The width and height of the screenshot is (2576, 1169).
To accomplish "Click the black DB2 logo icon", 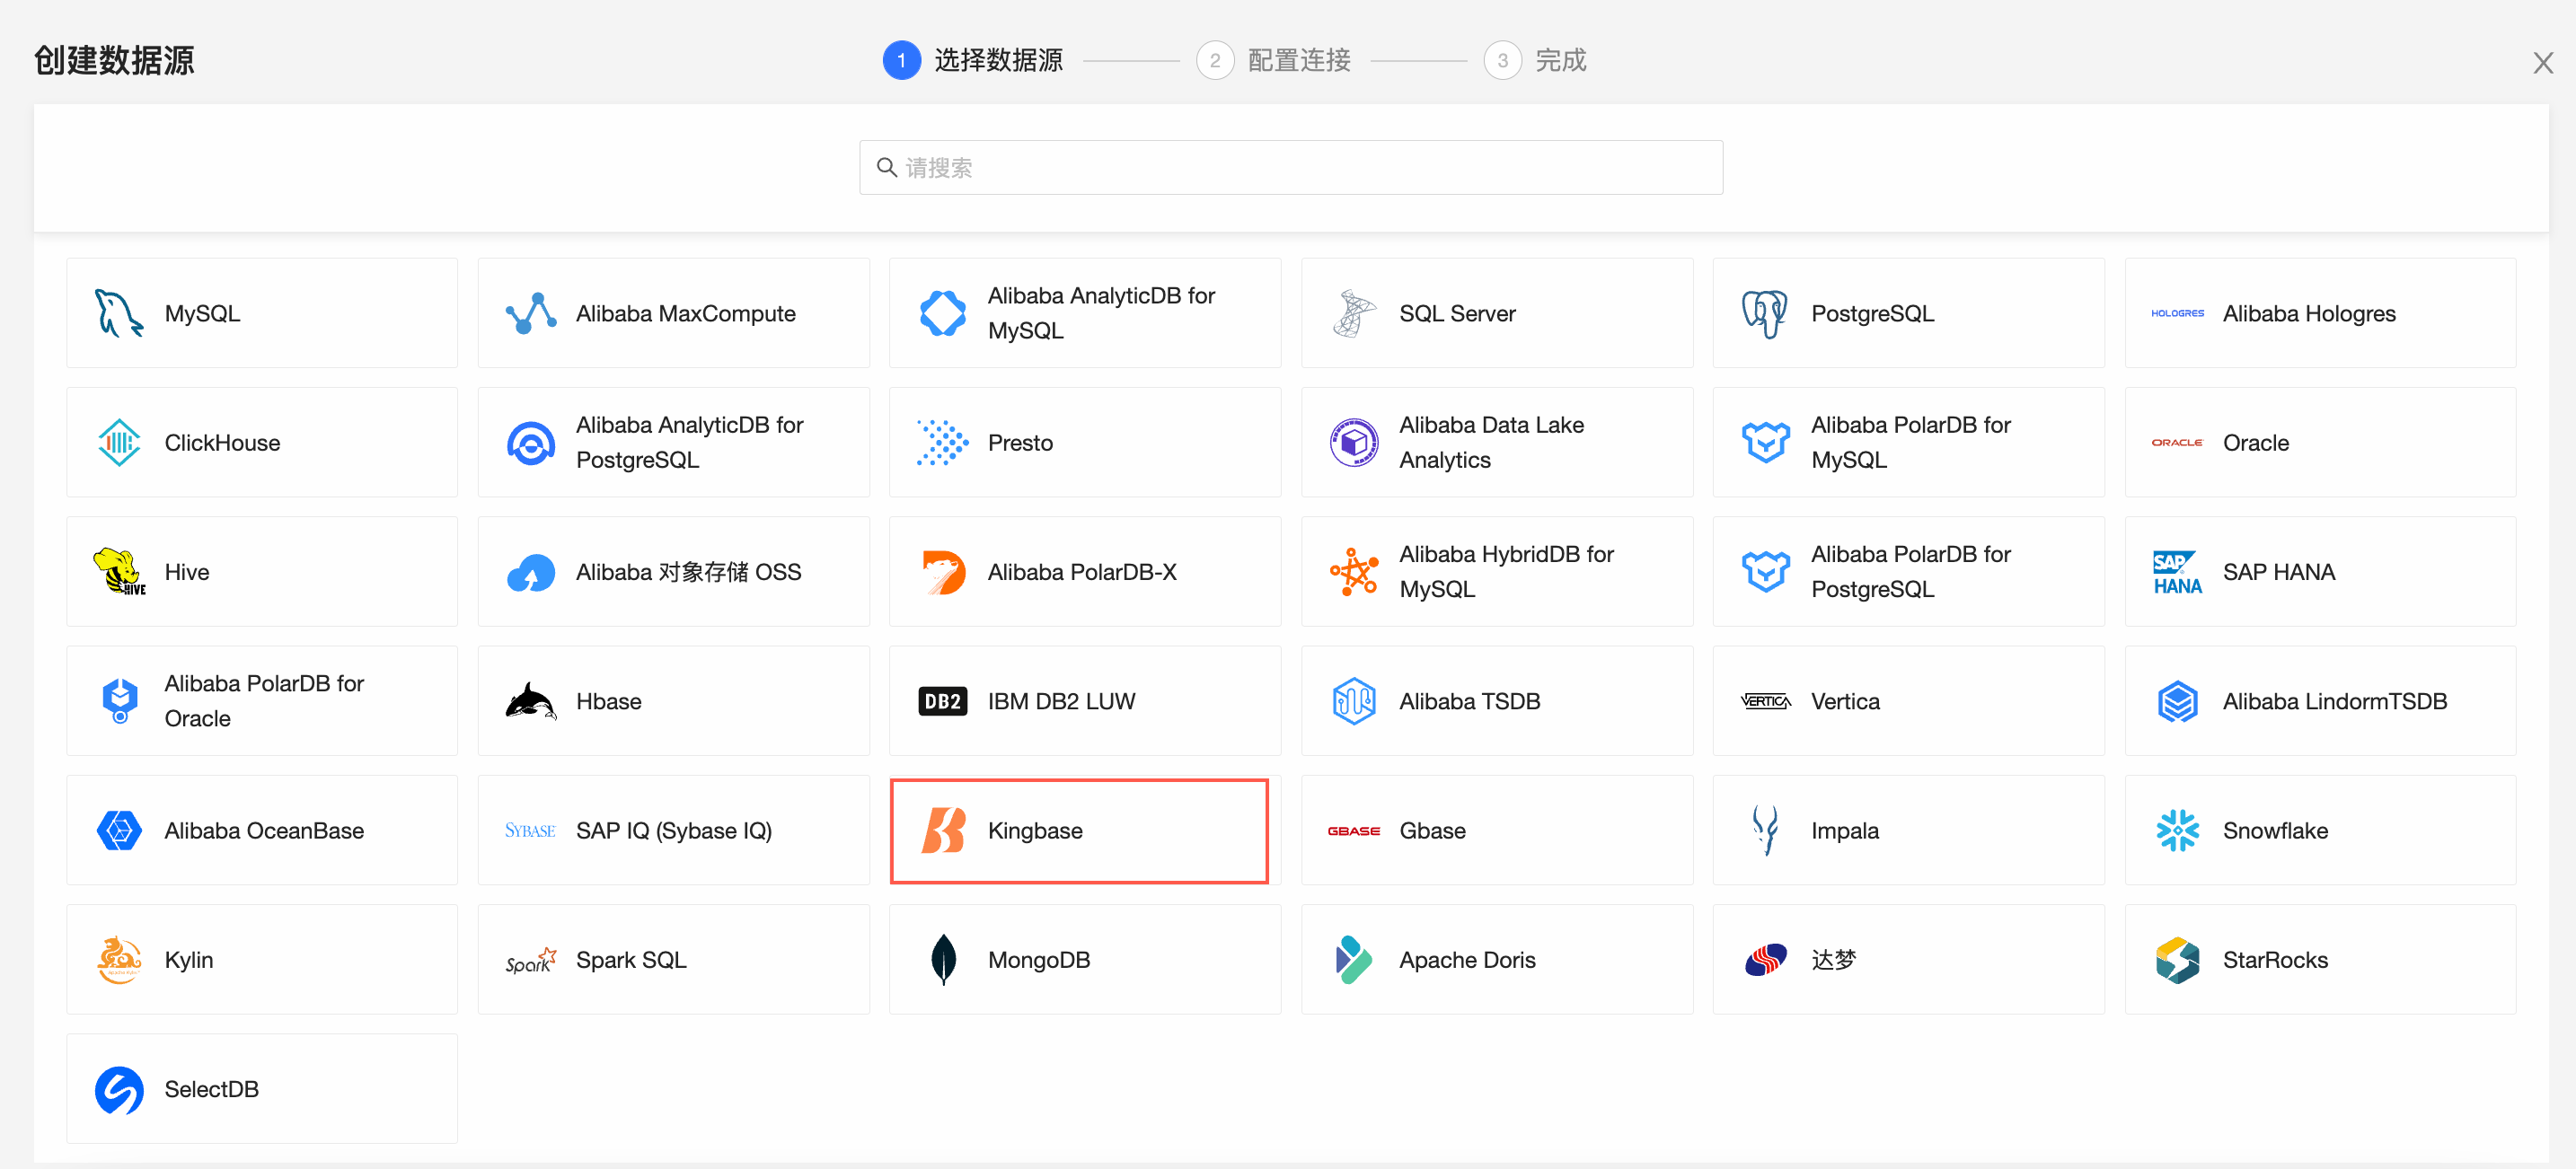I will coord(942,701).
